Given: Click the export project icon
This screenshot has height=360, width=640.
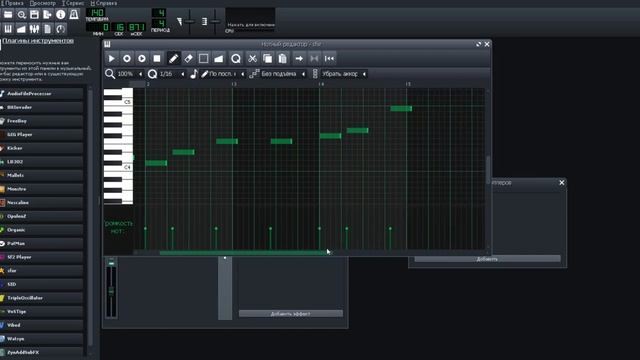Looking at the screenshot, I should pyautogui.click(x=47, y=15).
